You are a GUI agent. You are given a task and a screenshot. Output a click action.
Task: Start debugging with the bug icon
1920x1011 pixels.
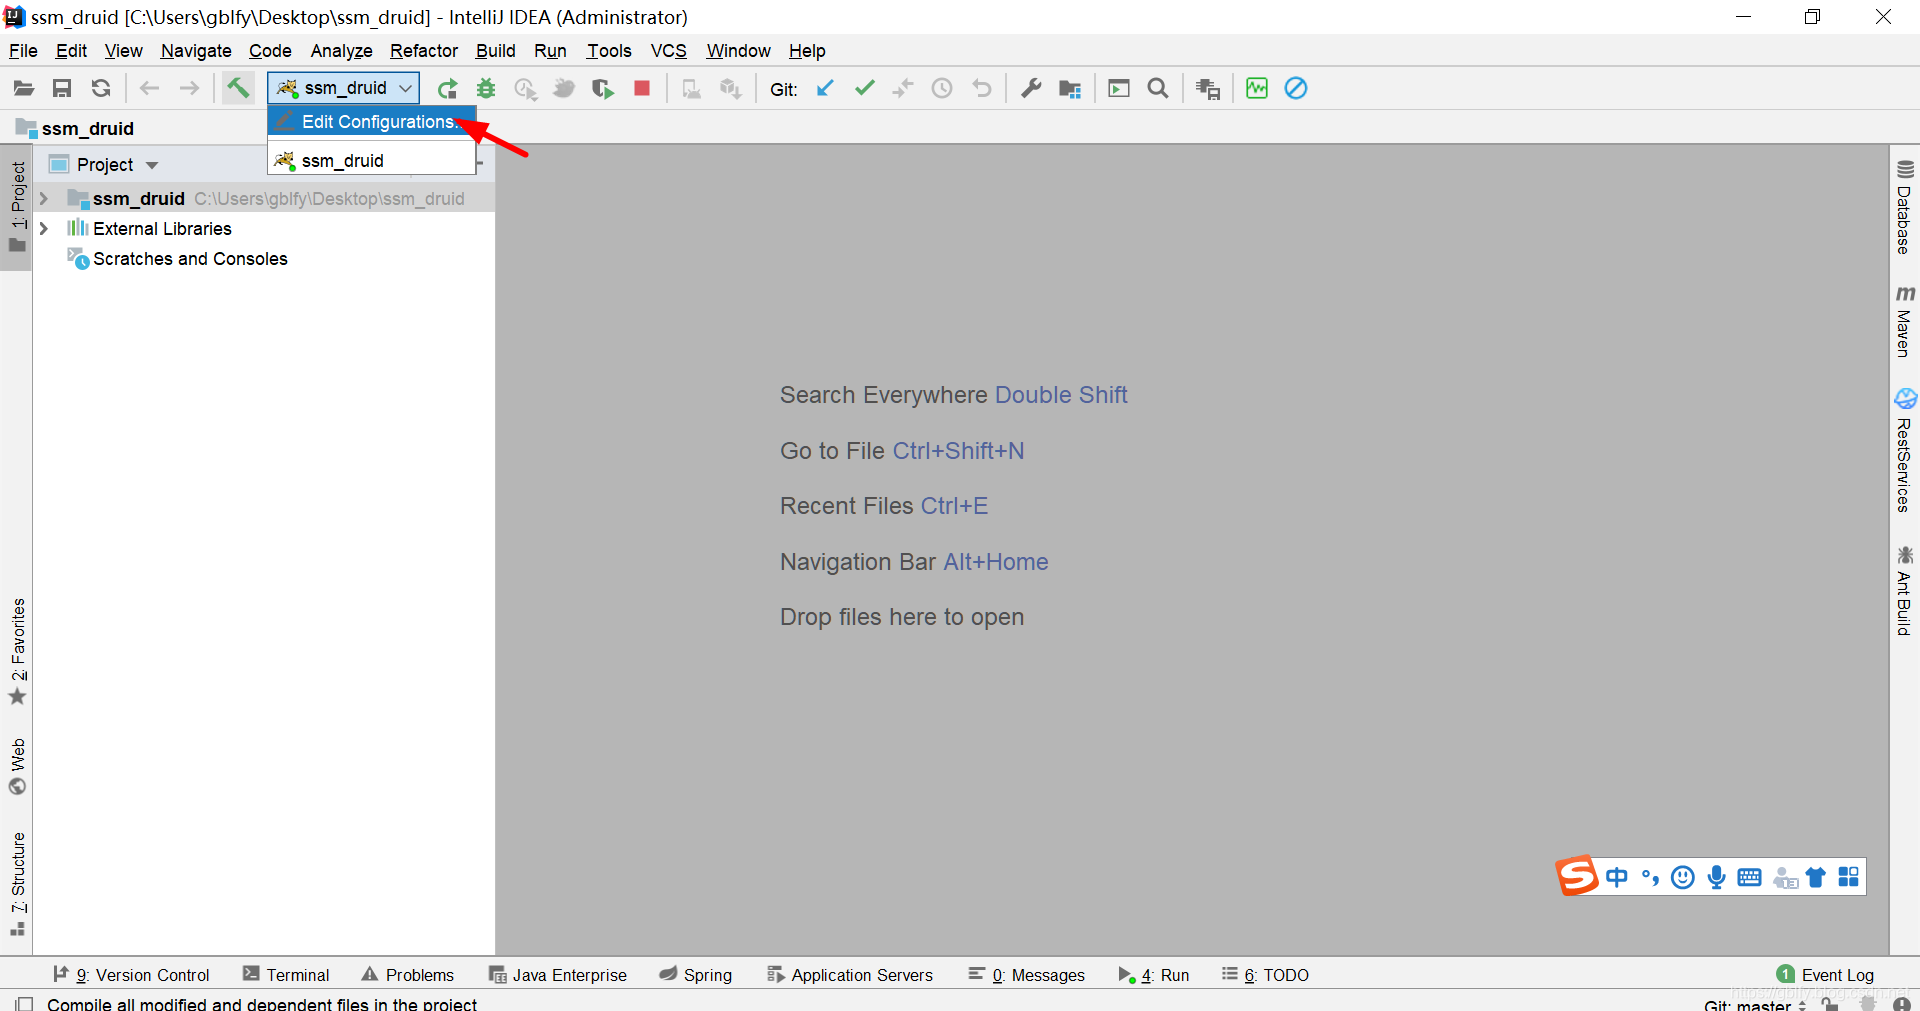point(486,89)
